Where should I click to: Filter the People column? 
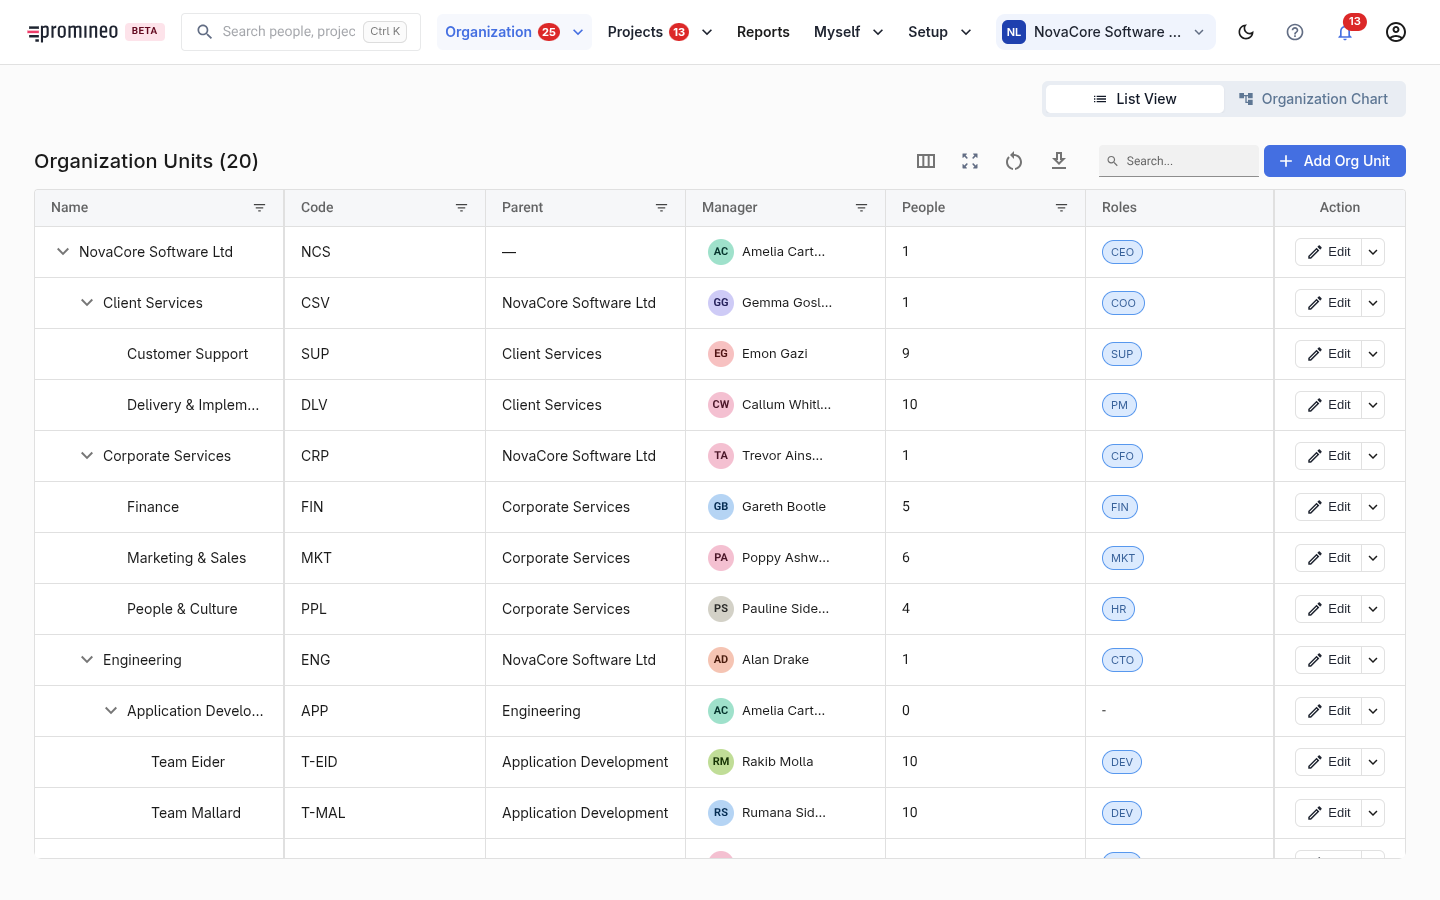(1062, 208)
